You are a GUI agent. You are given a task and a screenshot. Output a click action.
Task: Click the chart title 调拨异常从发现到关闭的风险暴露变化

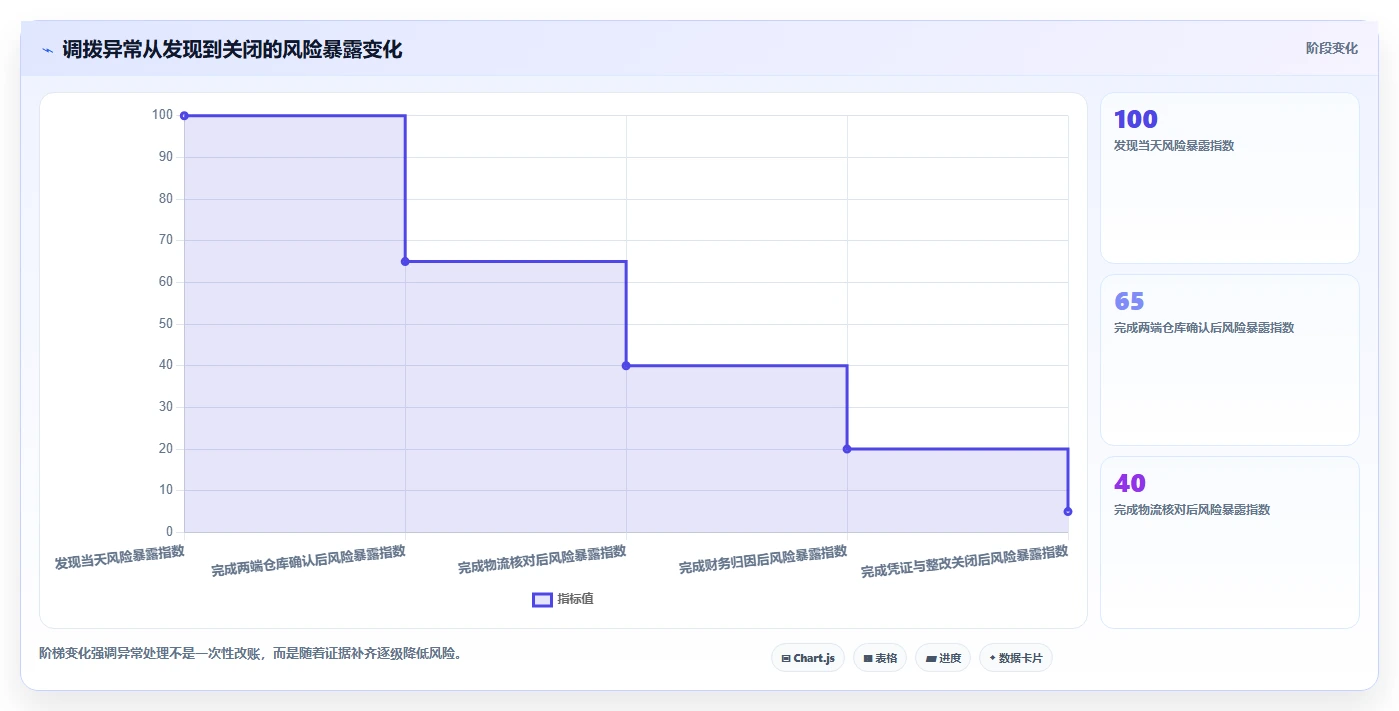pos(232,49)
